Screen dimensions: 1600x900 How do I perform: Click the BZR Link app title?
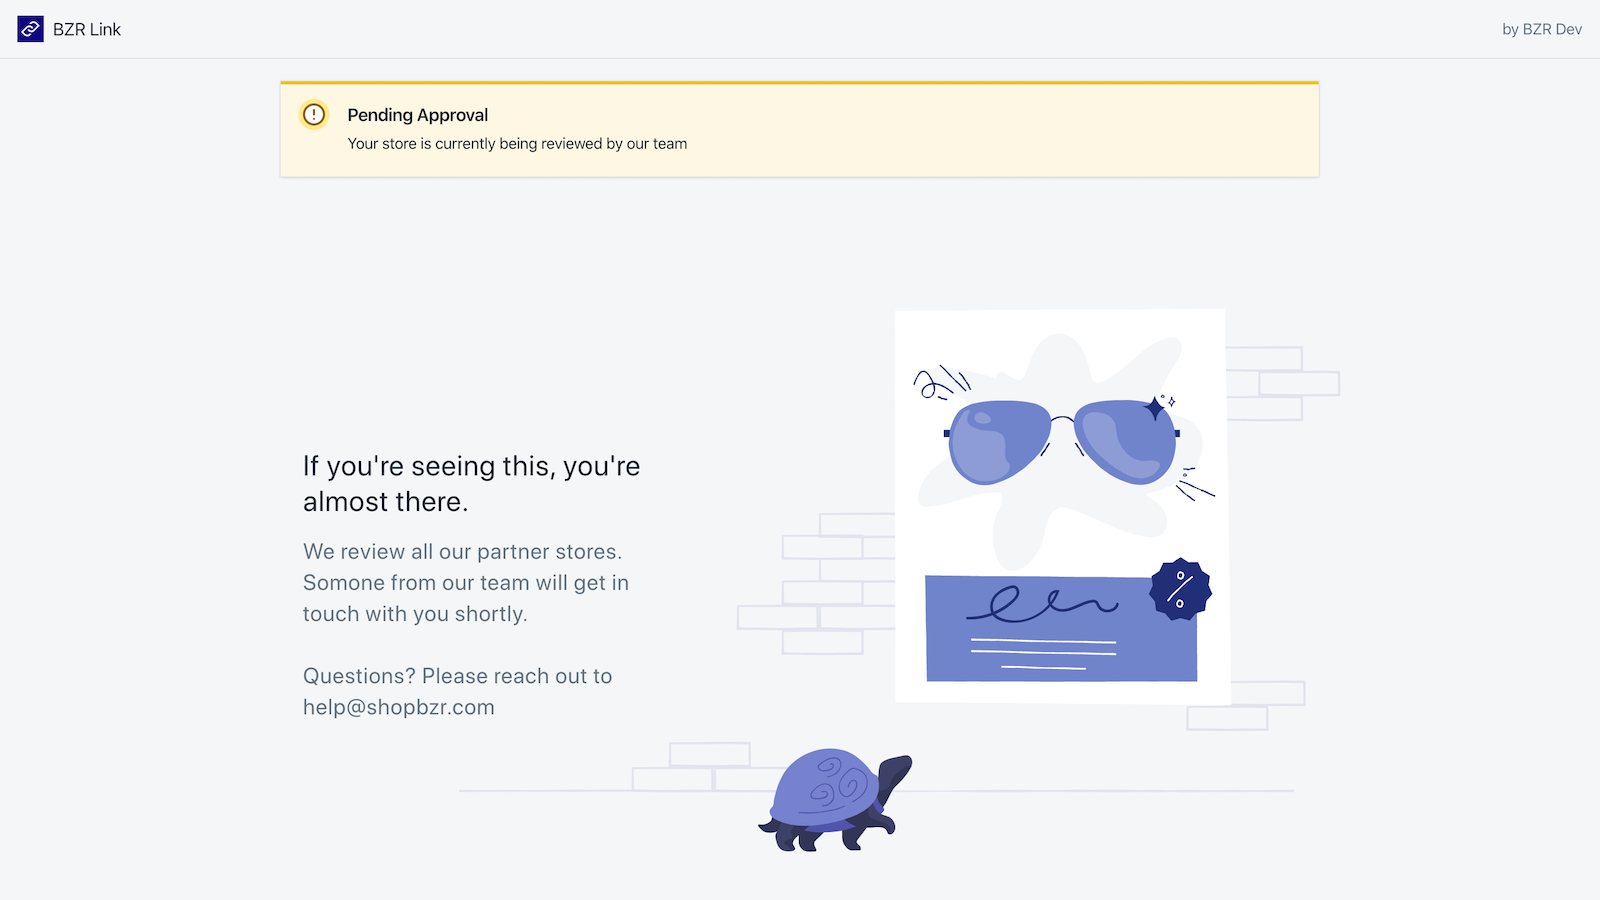click(87, 30)
